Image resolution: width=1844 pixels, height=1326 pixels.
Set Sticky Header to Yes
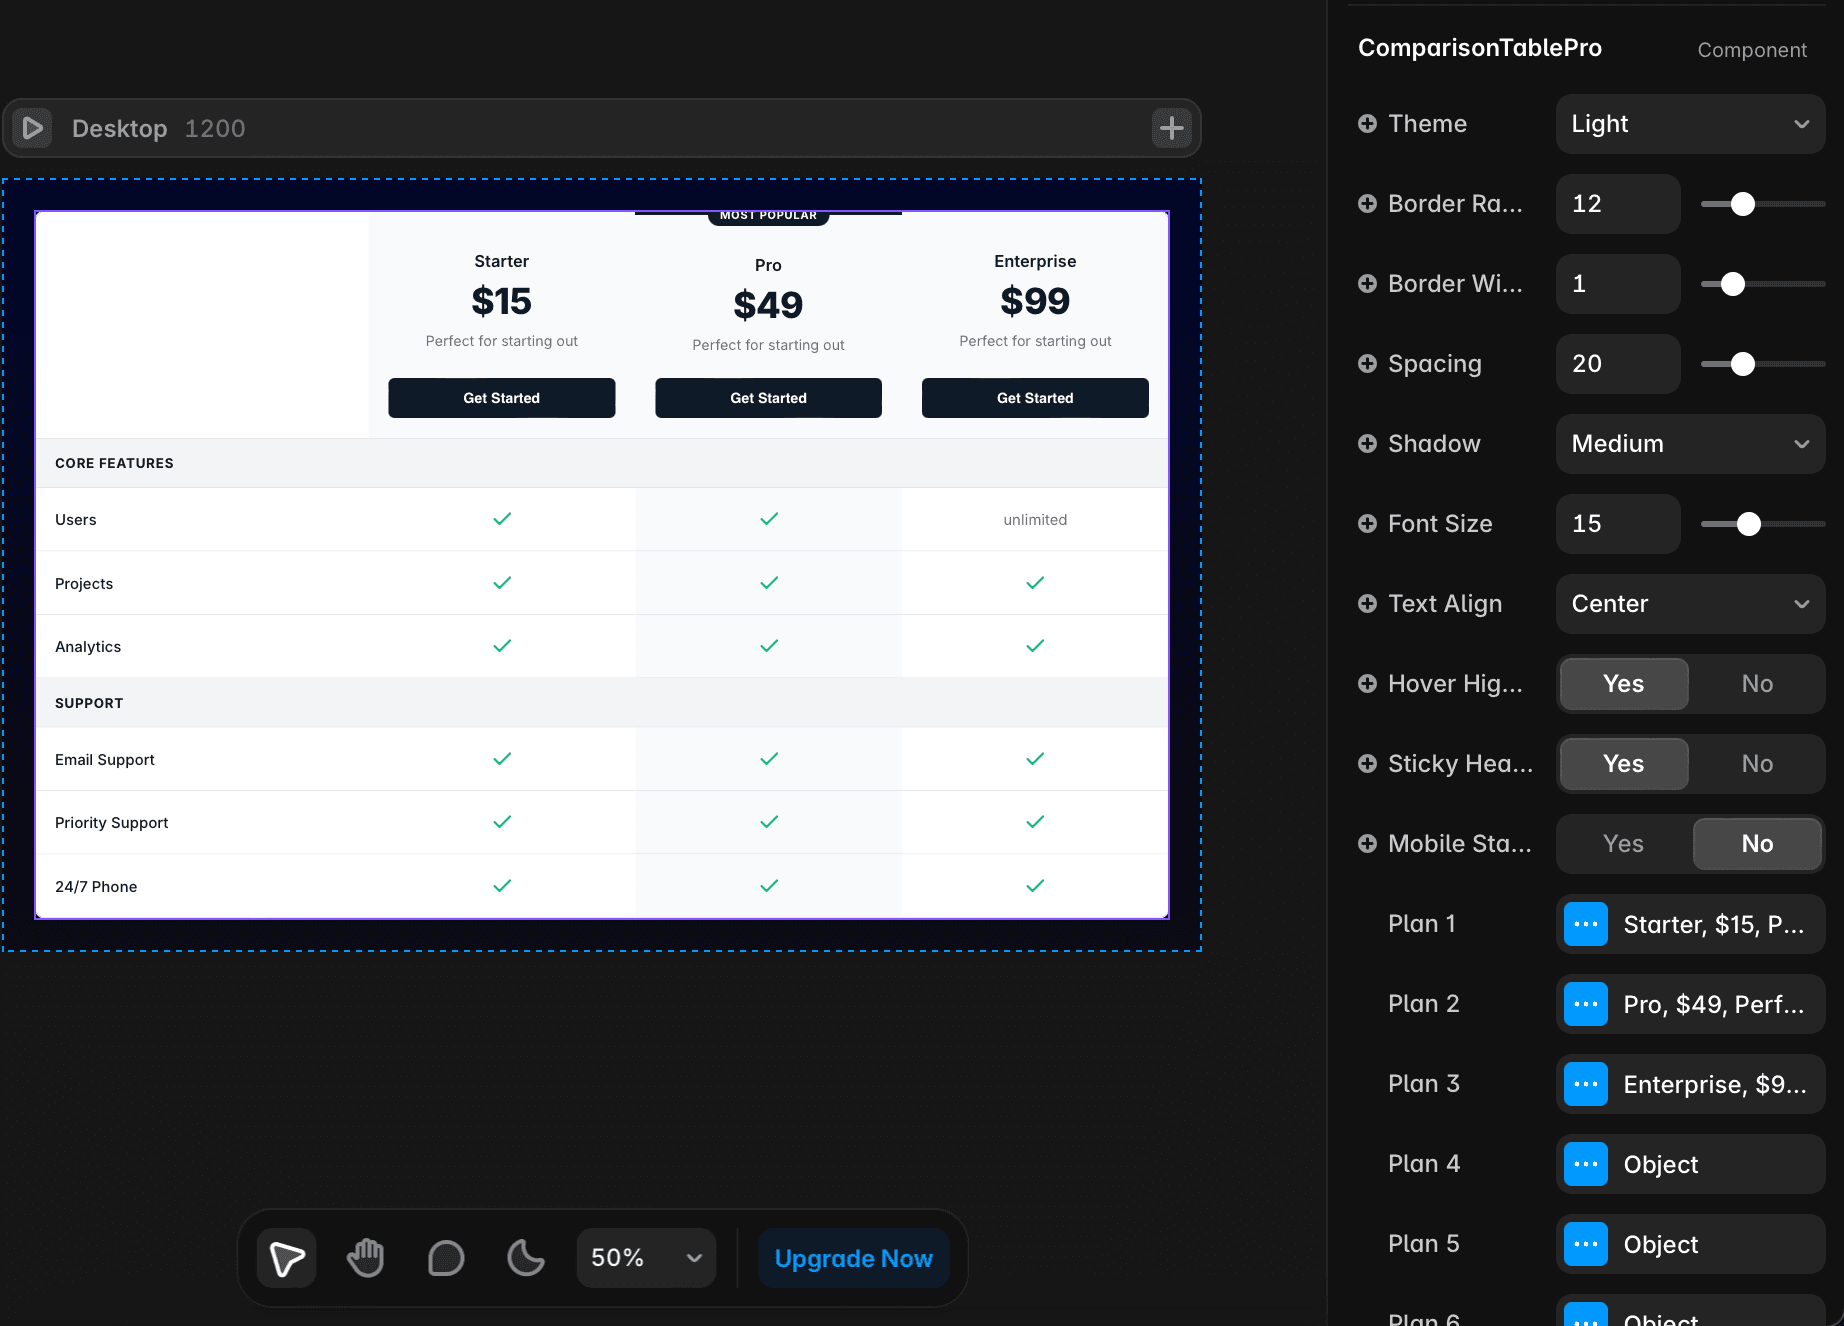click(x=1624, y=764)
